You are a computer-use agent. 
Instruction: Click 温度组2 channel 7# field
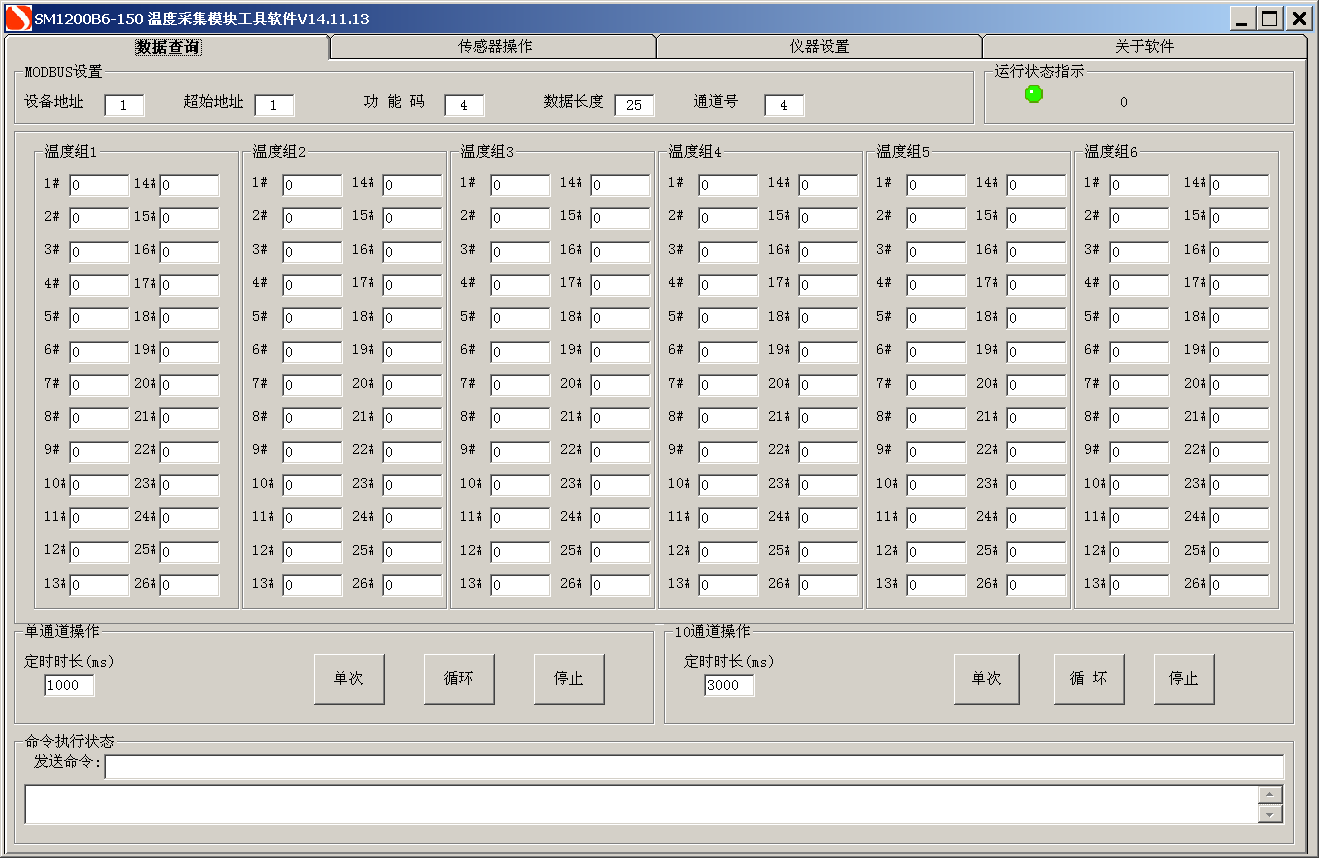click(312, 385)
